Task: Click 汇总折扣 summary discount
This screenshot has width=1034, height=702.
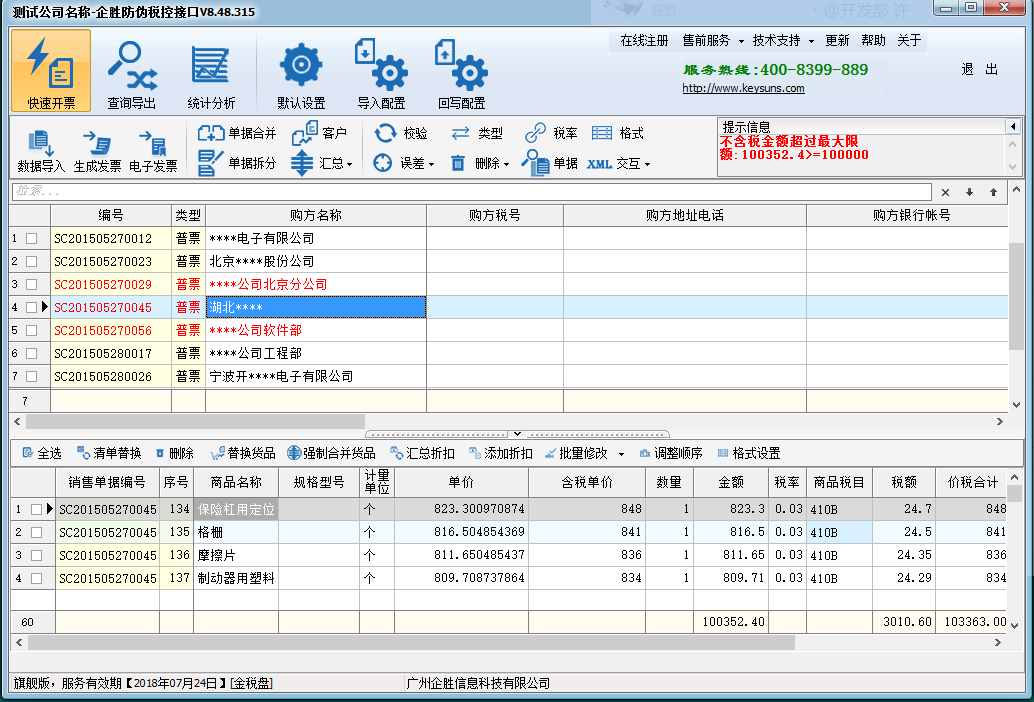Action: 422,453
